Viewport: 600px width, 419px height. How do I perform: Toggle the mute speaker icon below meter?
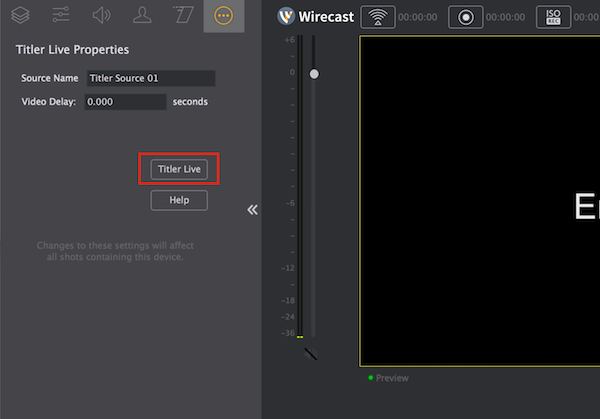[x=310, y=353]
